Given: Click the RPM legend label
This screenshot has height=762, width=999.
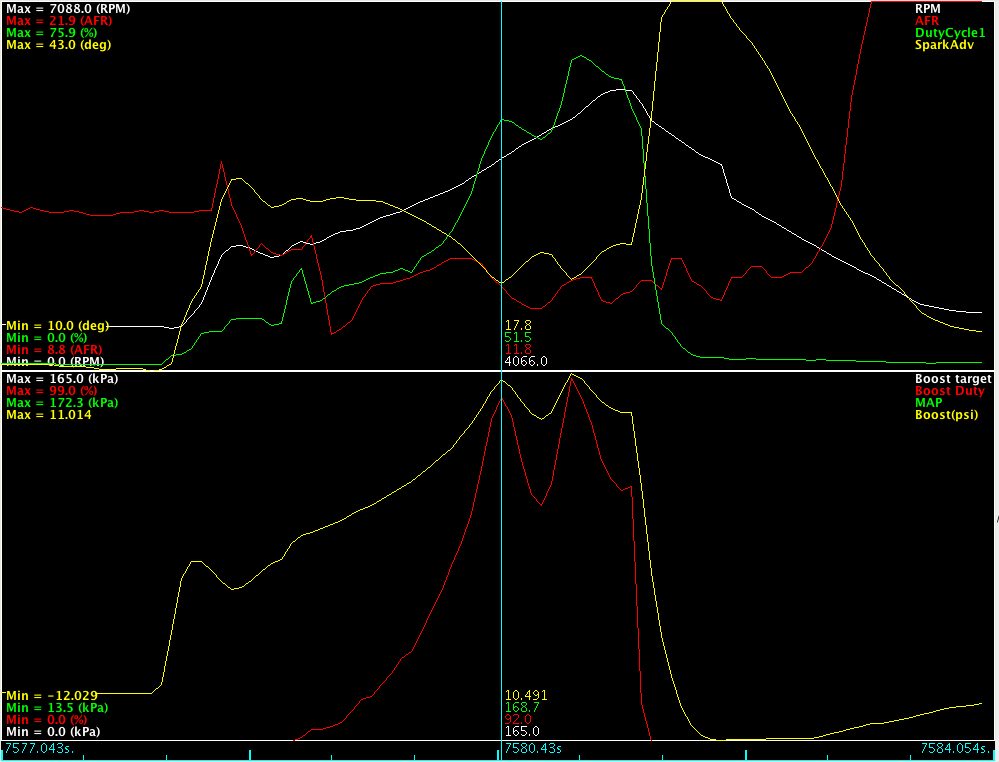Looking at the screenshot, I should 927,9.
